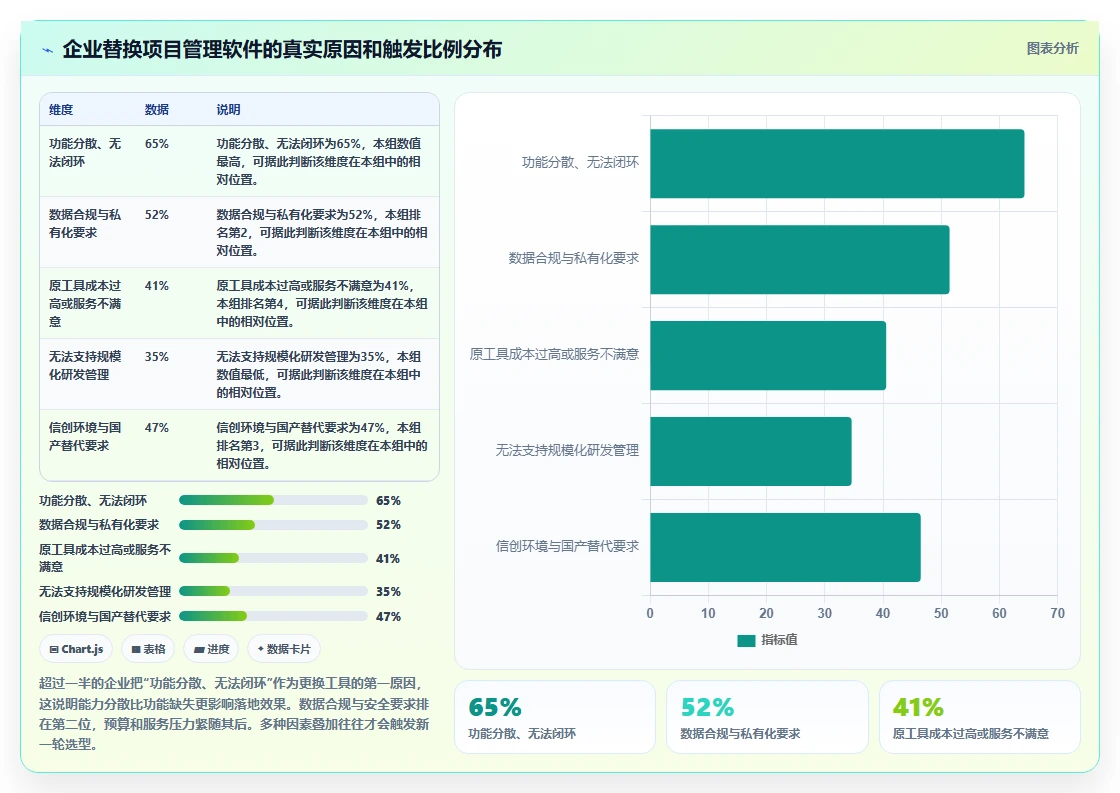This screenshot has width=1120, height=793.
Task: Click the chart bar for 原工具成本过高或服务不满意
Action: 768,355
